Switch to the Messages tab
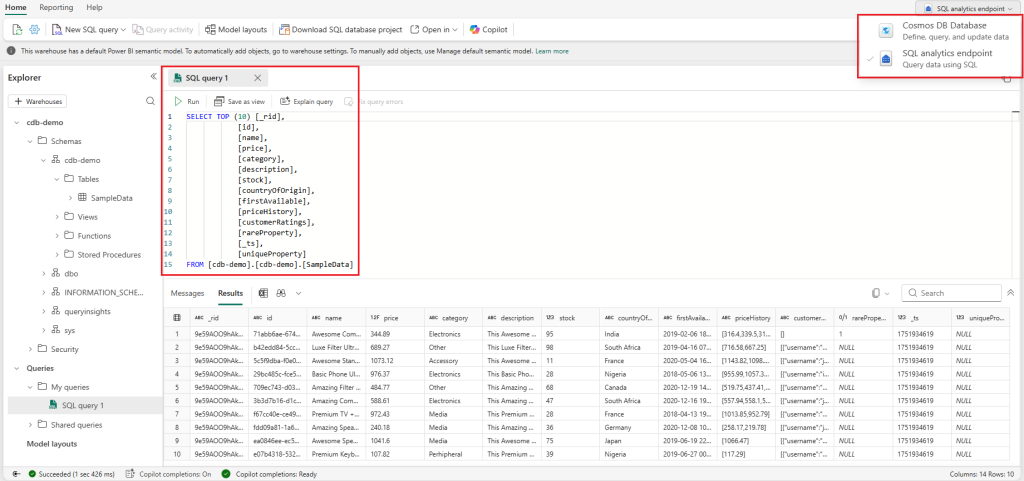The image size is (1024, 481). point(187,294)
